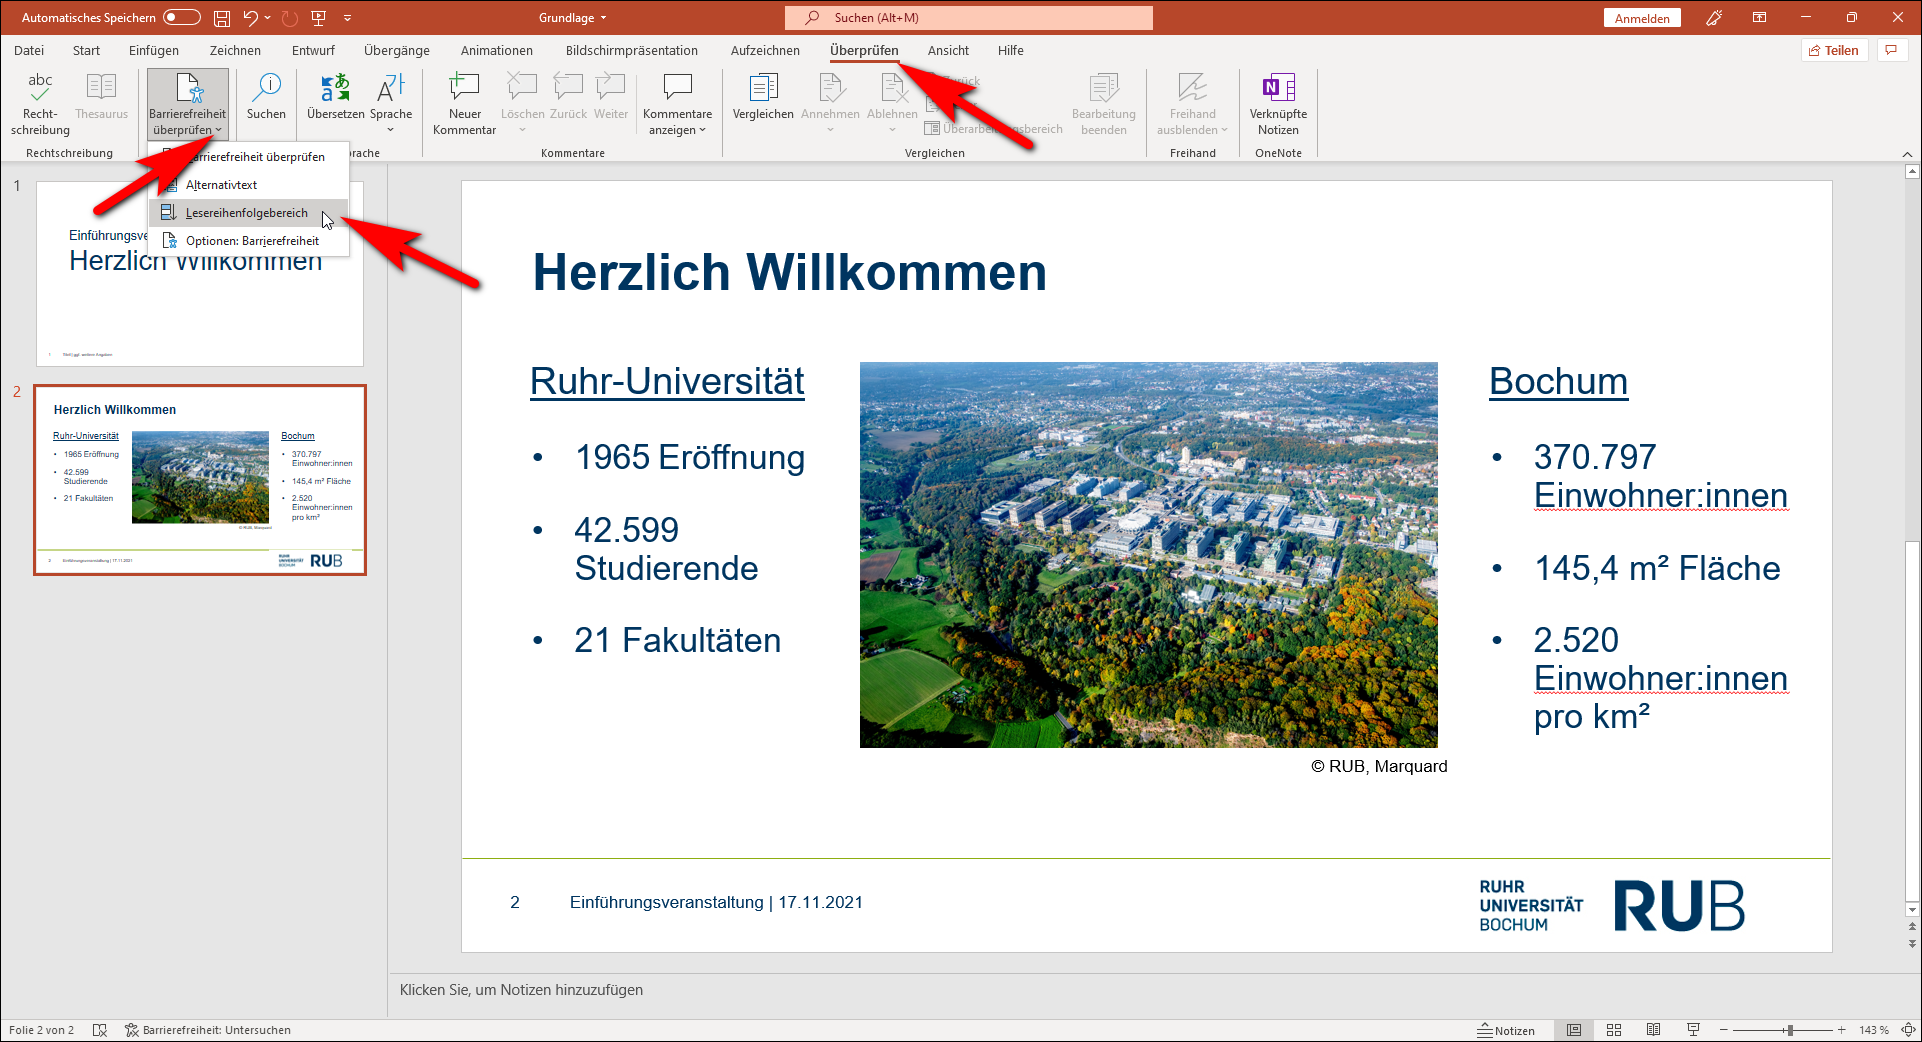Click the Folie 2 von 2 indicator
The width and height of the screenshot is (1922, 1042).
[x=41, y=1030]
